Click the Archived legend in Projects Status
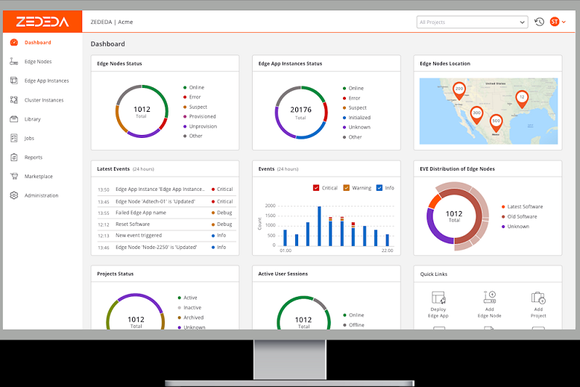Screen dimensions: 580x387 coord(191,317)
